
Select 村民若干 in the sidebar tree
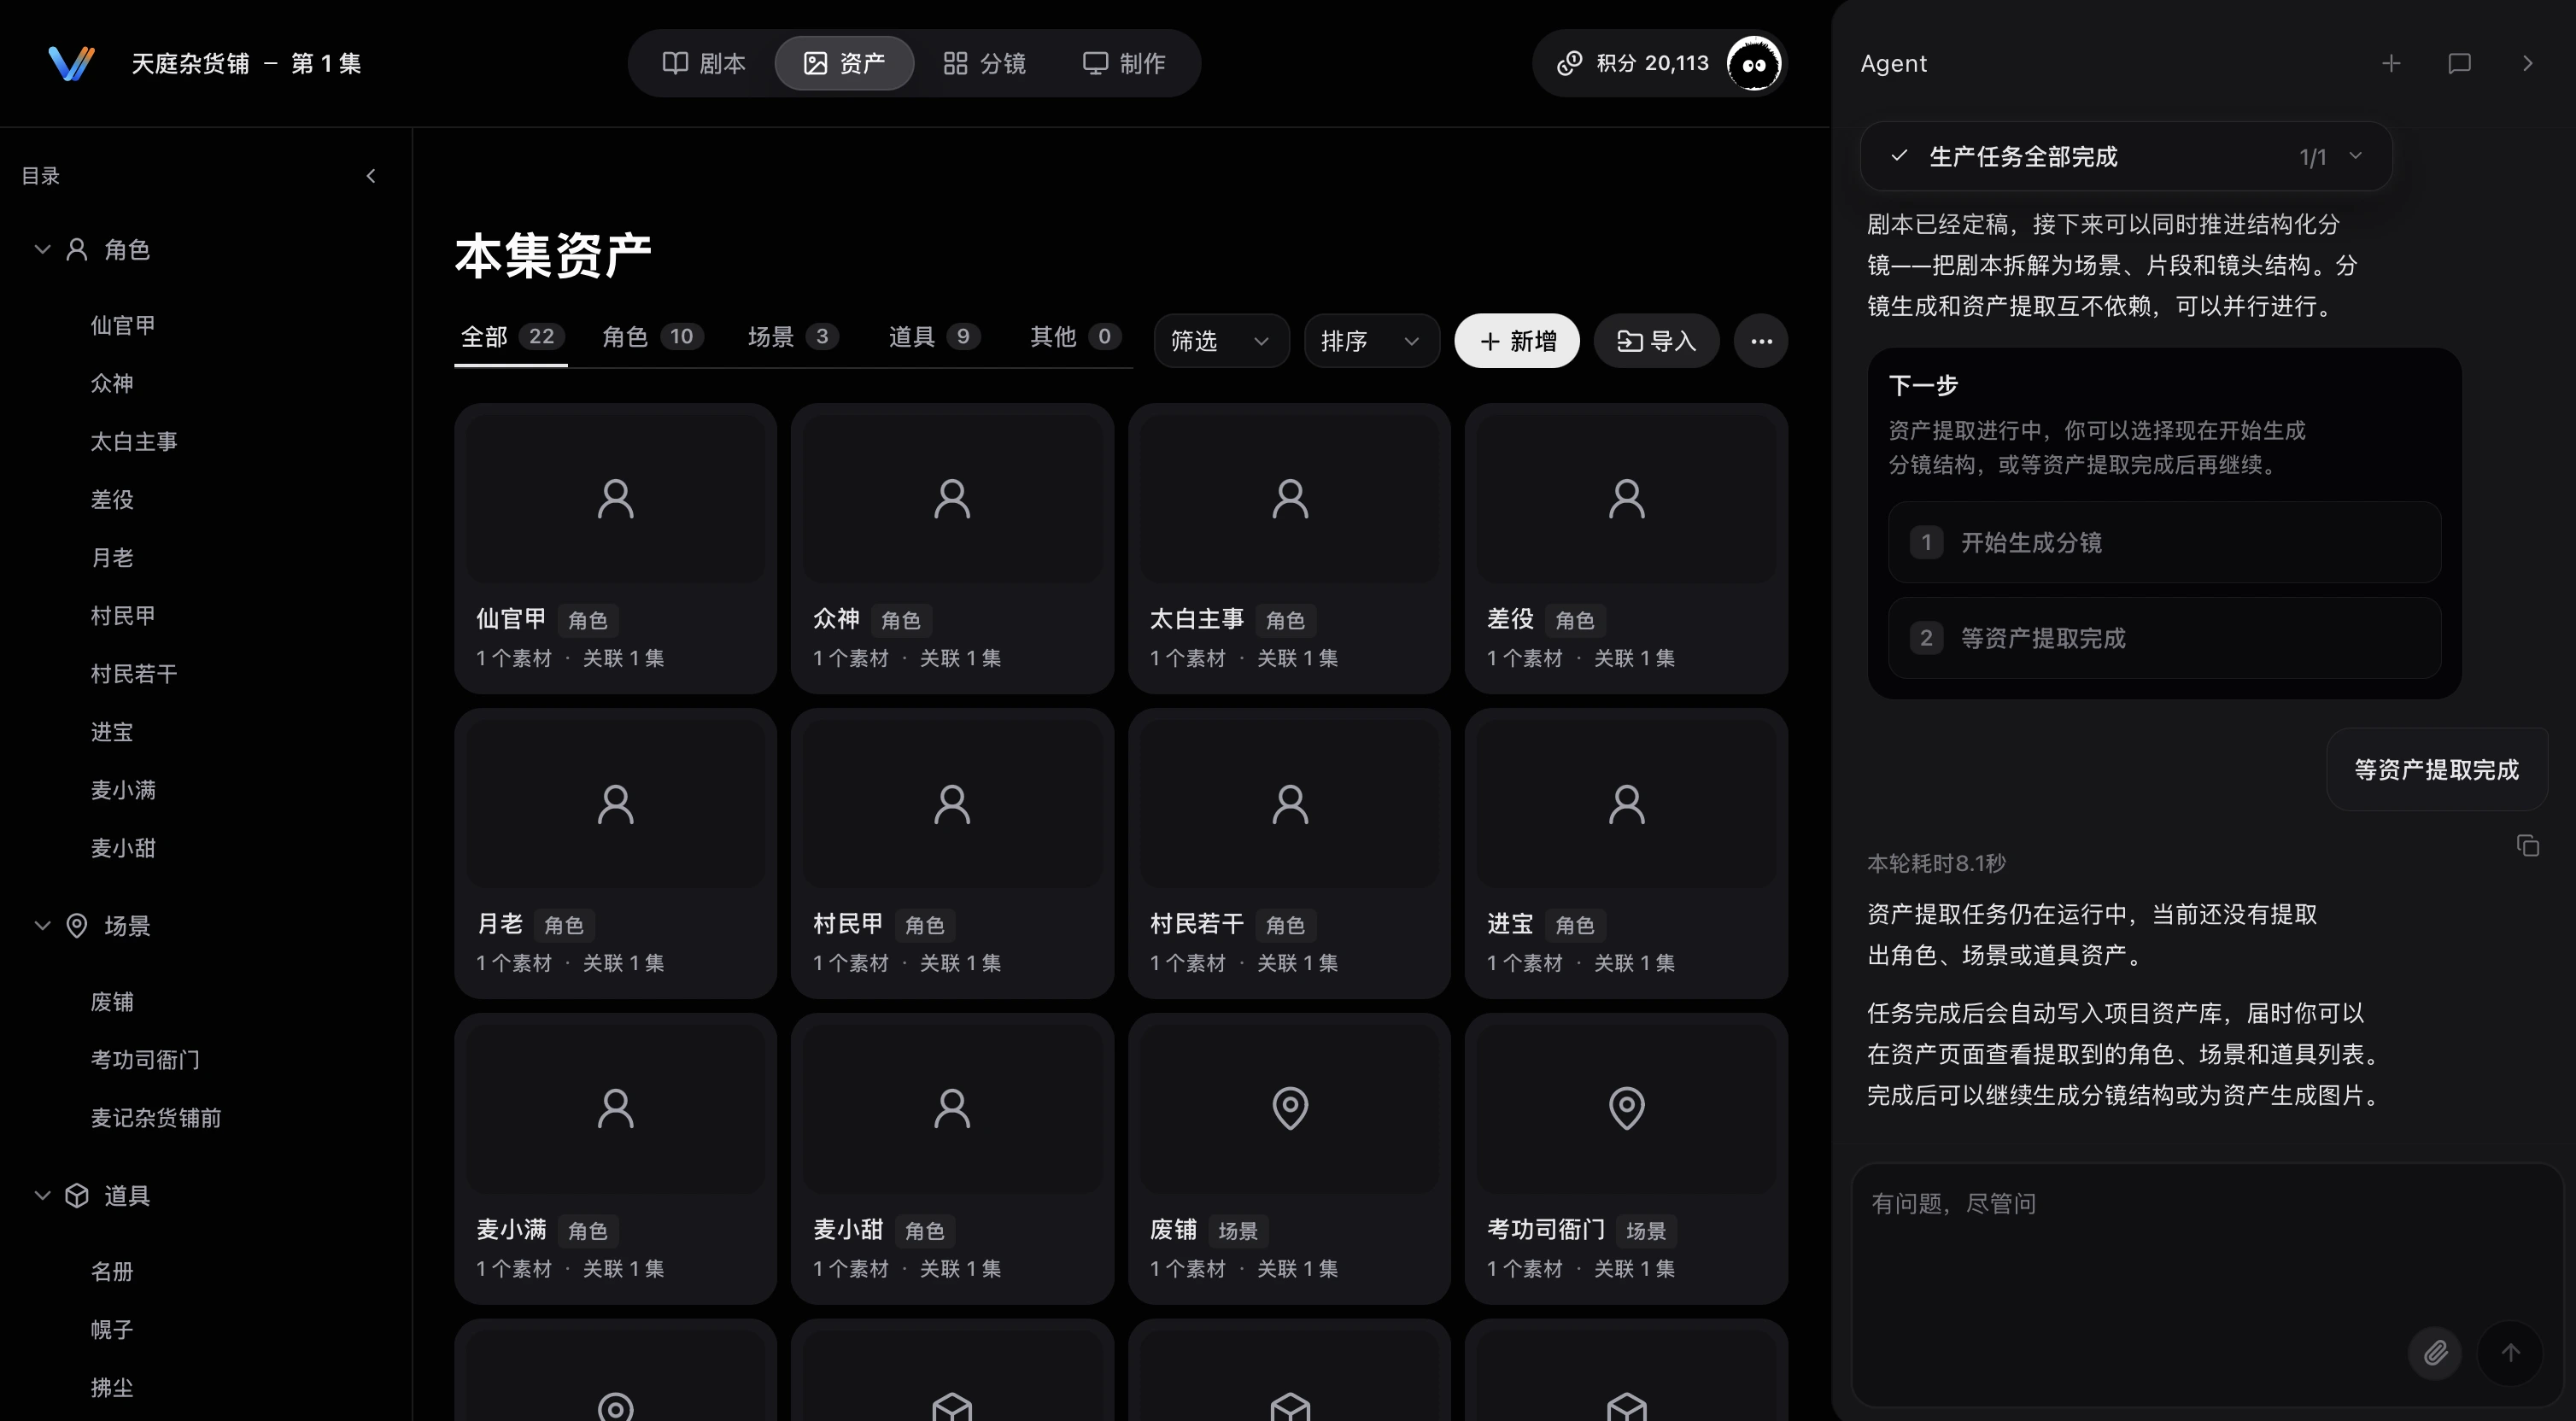[133, 673]
